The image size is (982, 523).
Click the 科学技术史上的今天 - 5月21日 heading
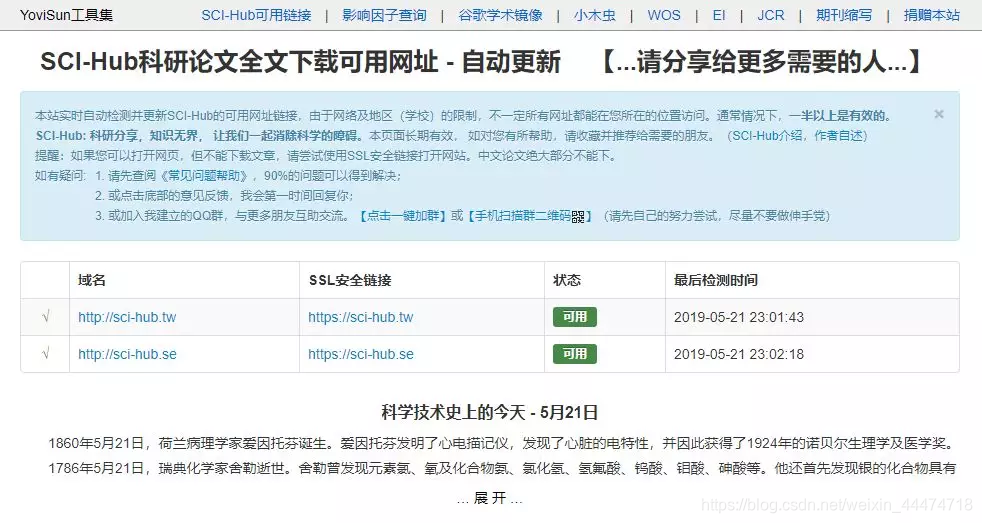[x=490, y=412]
